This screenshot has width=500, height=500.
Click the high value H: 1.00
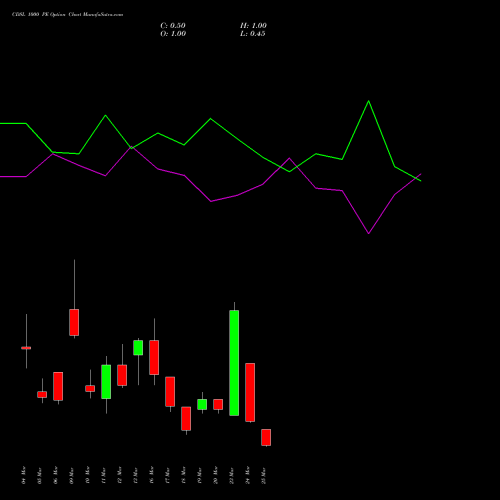tap(253, 26)
